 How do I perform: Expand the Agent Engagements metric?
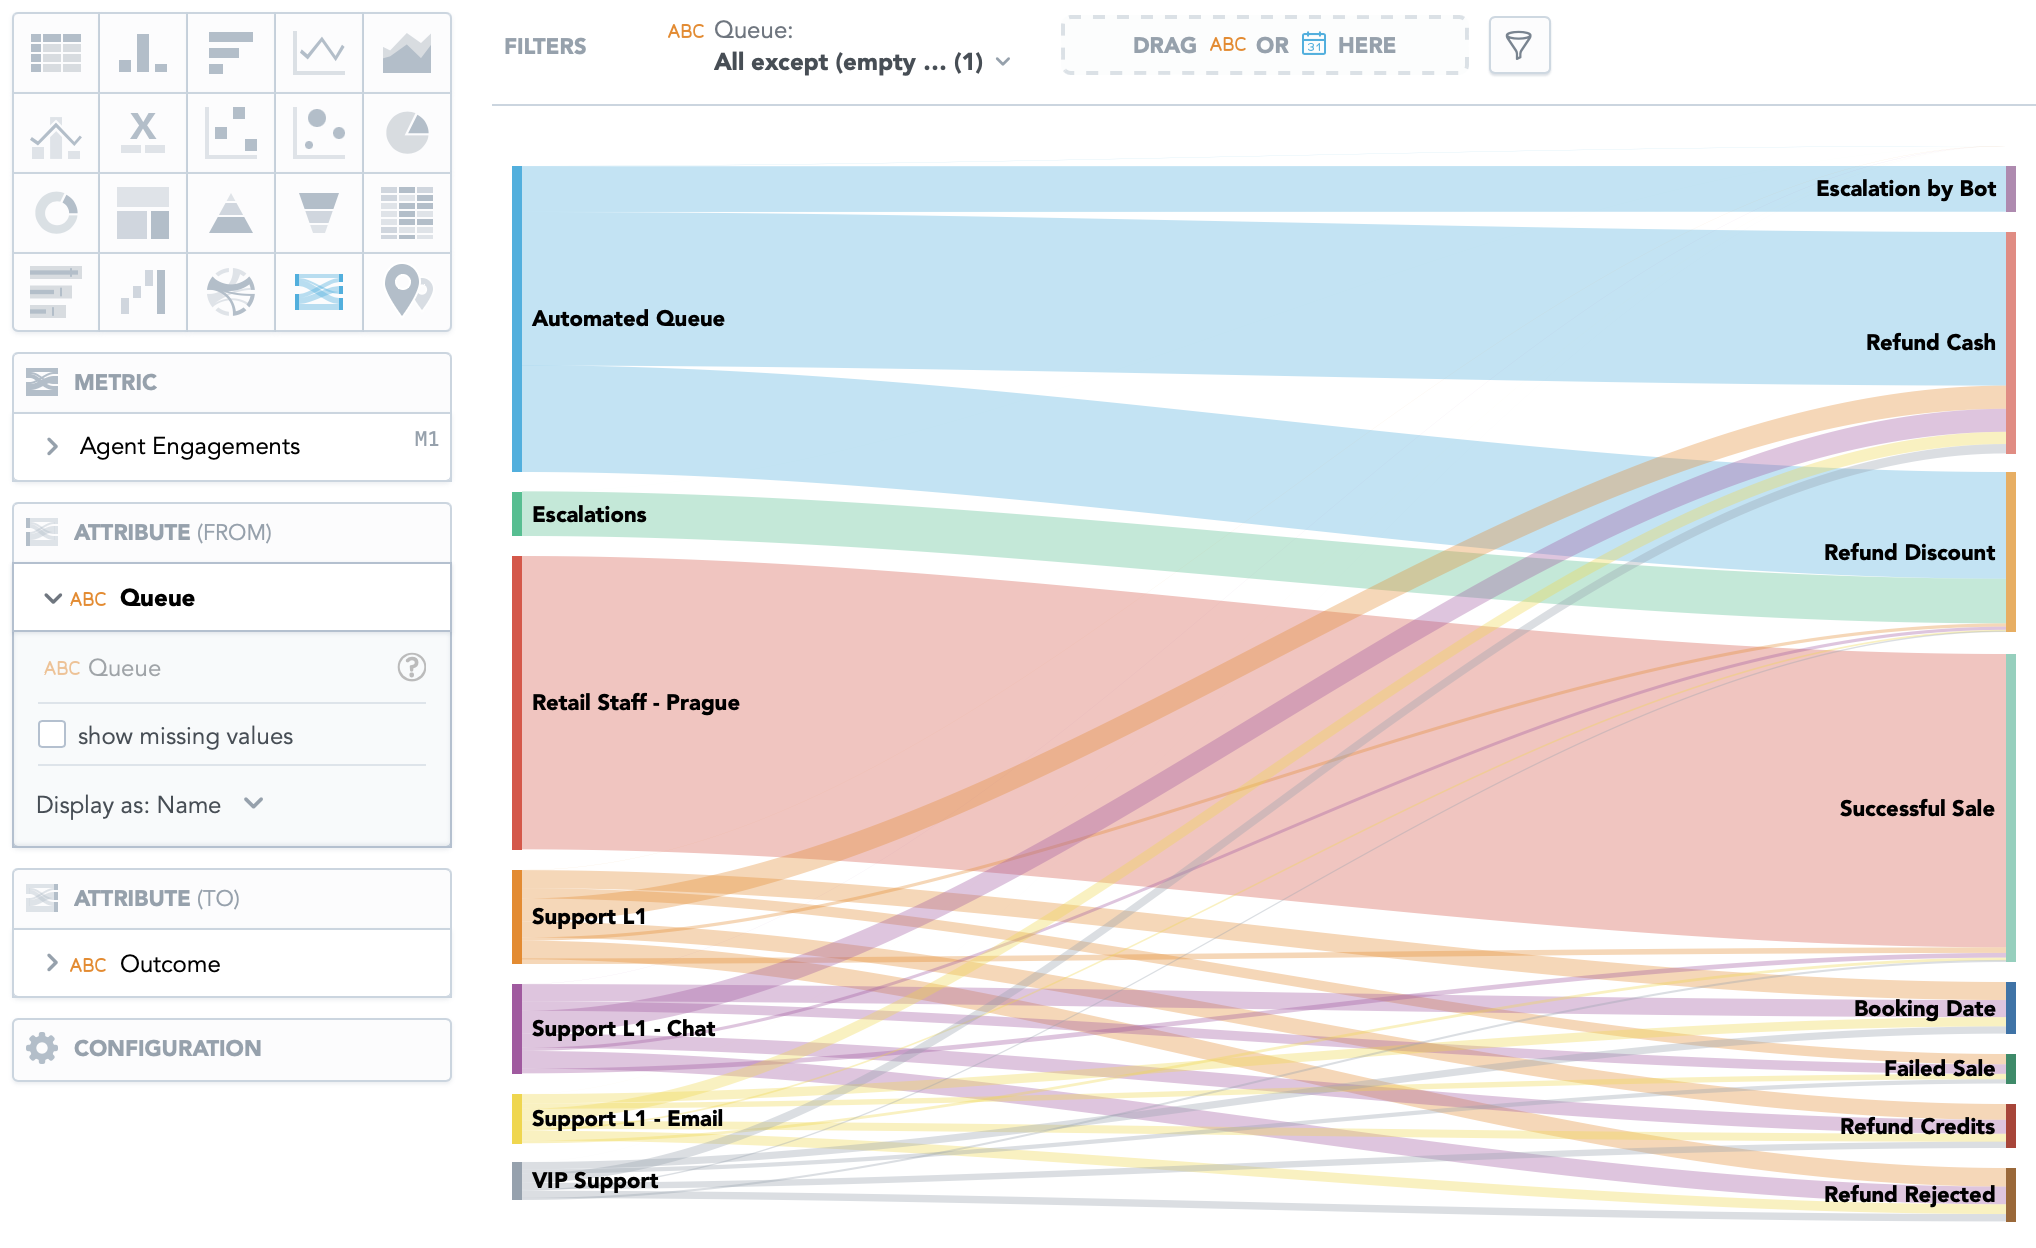pos(49,444)
